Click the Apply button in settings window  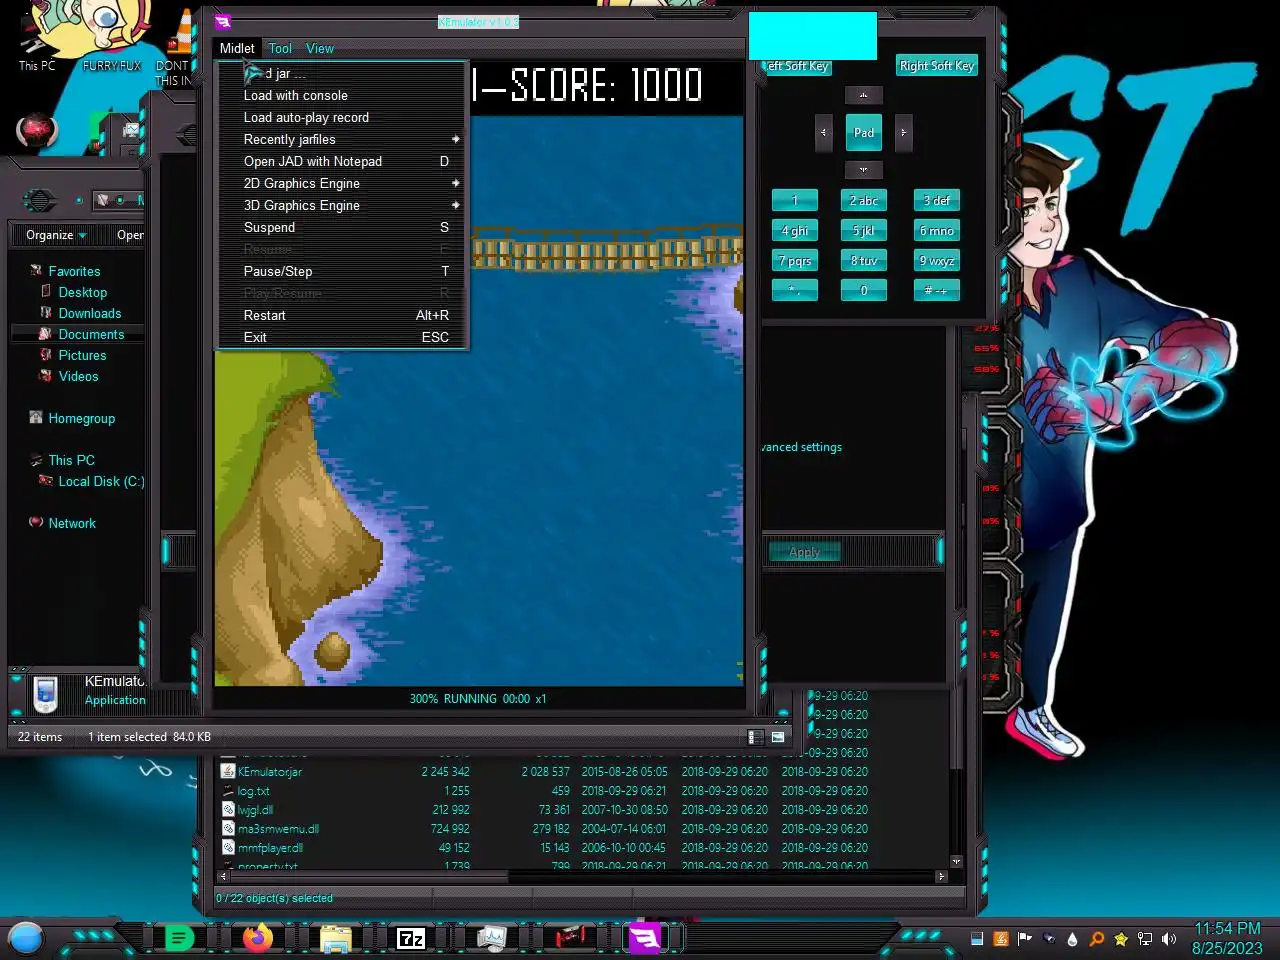(x=804, y=552)
